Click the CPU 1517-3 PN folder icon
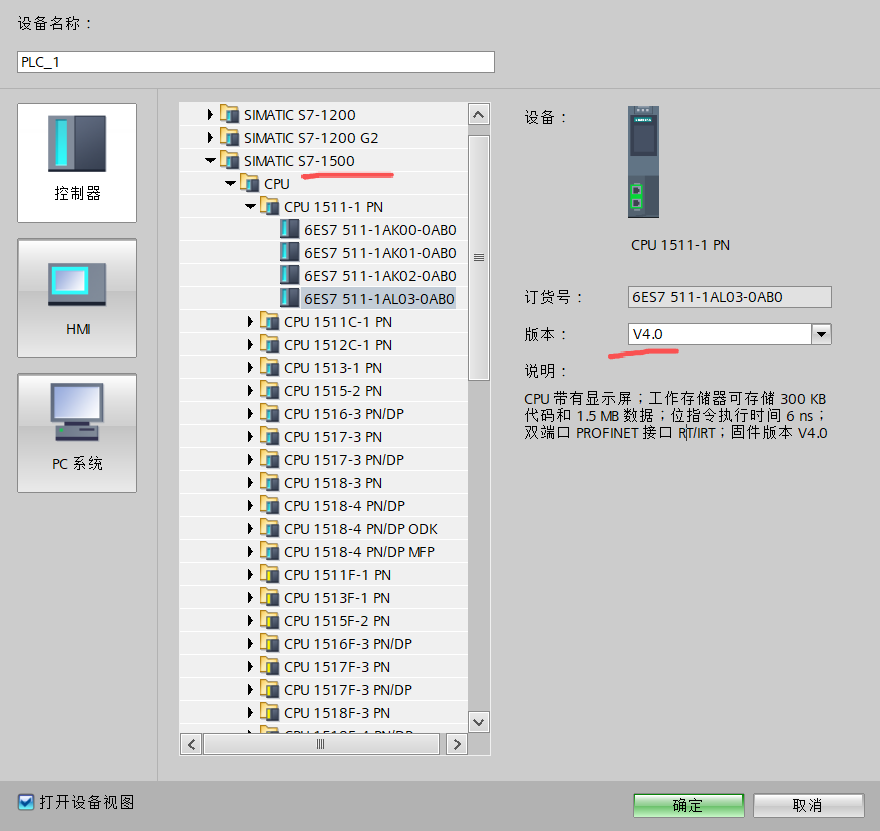The width and height of the screenshot is (880, 831). coord(269,437)
